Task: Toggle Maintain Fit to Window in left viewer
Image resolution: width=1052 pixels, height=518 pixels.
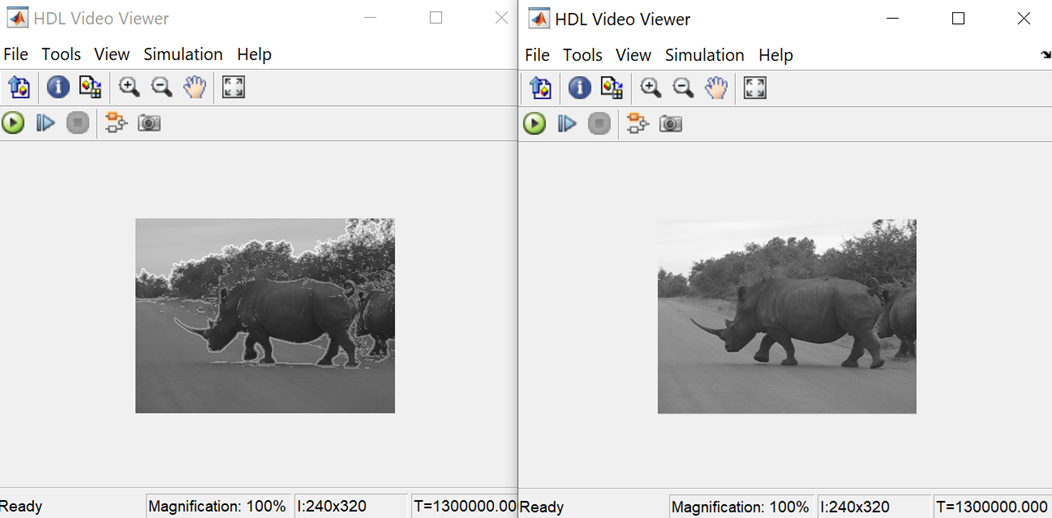Action: click(233, 88)
